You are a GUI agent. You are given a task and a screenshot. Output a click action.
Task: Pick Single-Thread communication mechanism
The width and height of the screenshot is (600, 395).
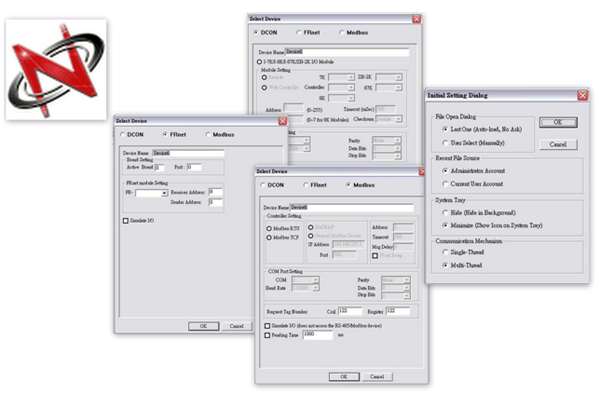tap(445, 252)
